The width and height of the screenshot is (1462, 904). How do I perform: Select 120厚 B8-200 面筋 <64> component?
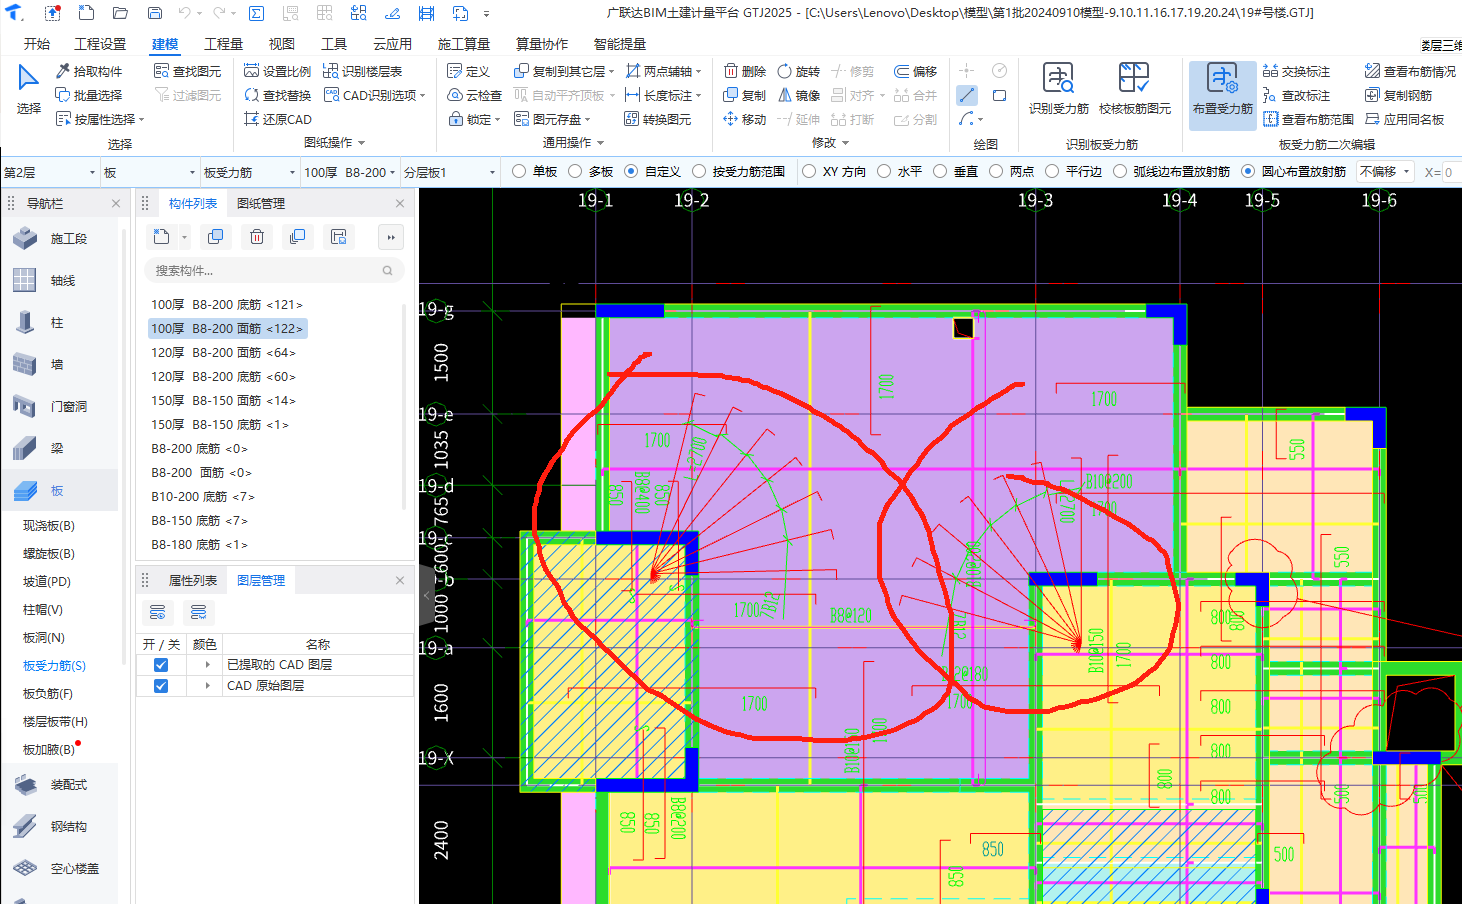tap(224, 352)
